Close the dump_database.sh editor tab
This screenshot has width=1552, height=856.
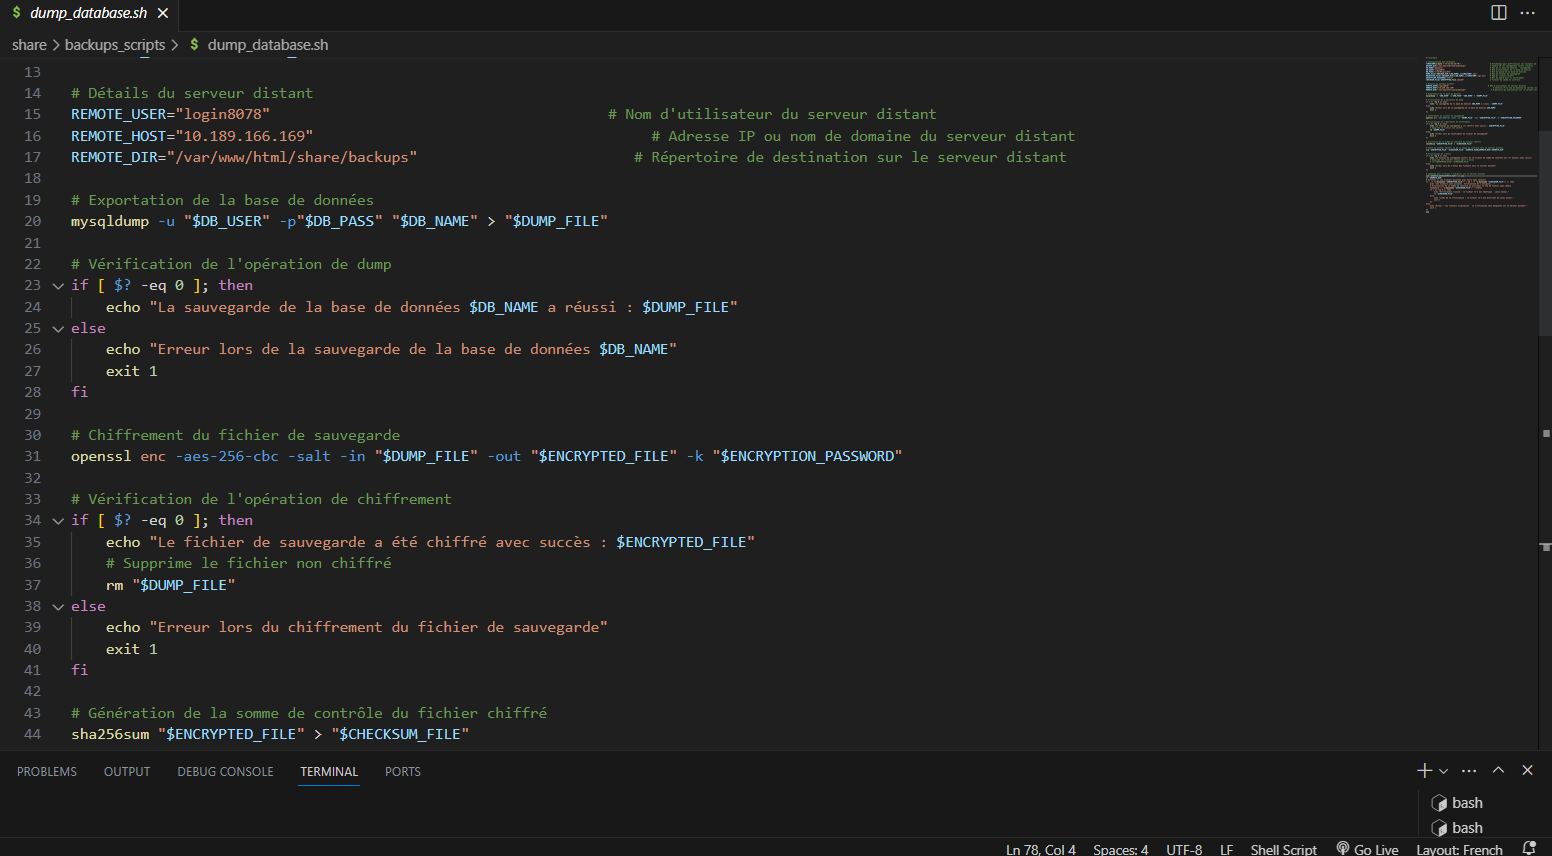163,13
